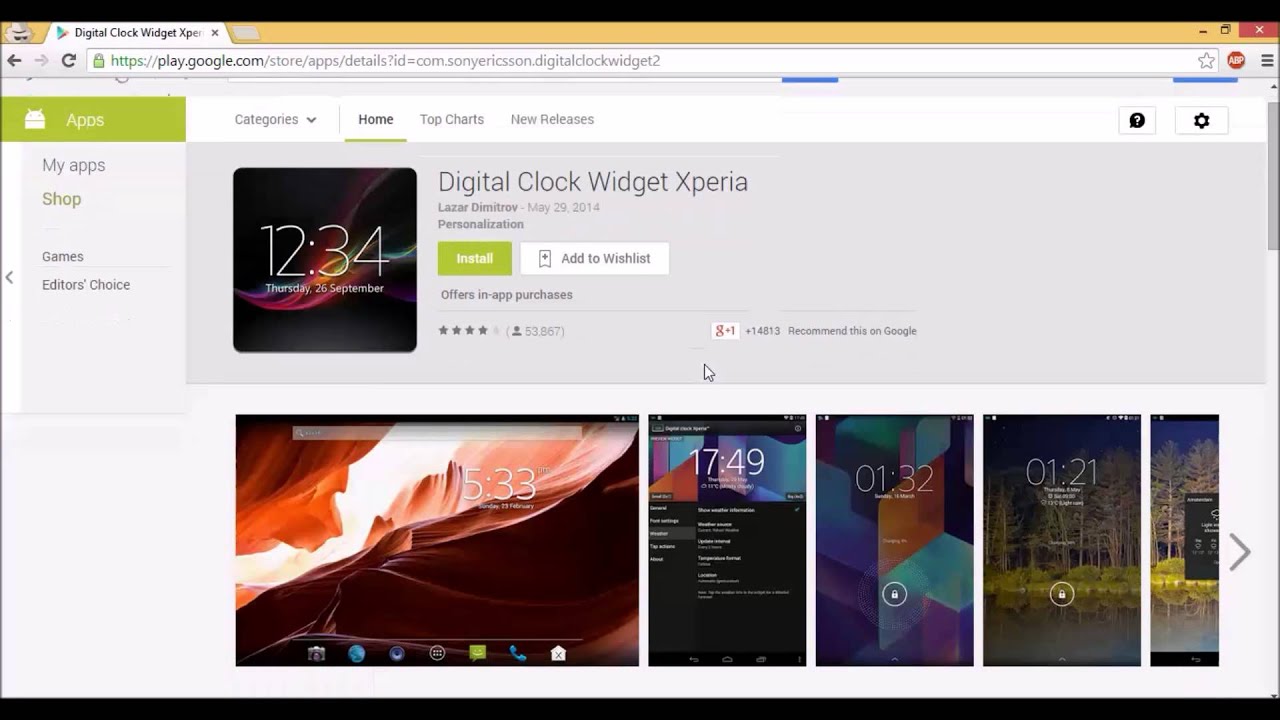Open the settings gear icon
The image size is (1280, 720).
[1201, 120]
